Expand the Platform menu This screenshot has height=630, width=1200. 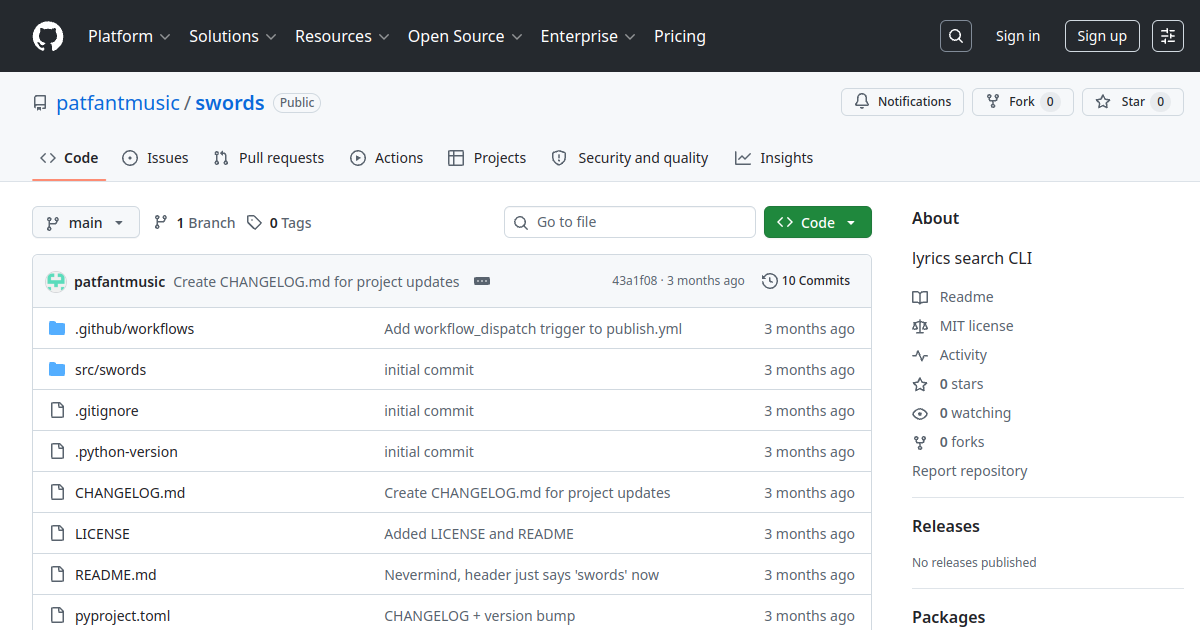coord(129,36)
